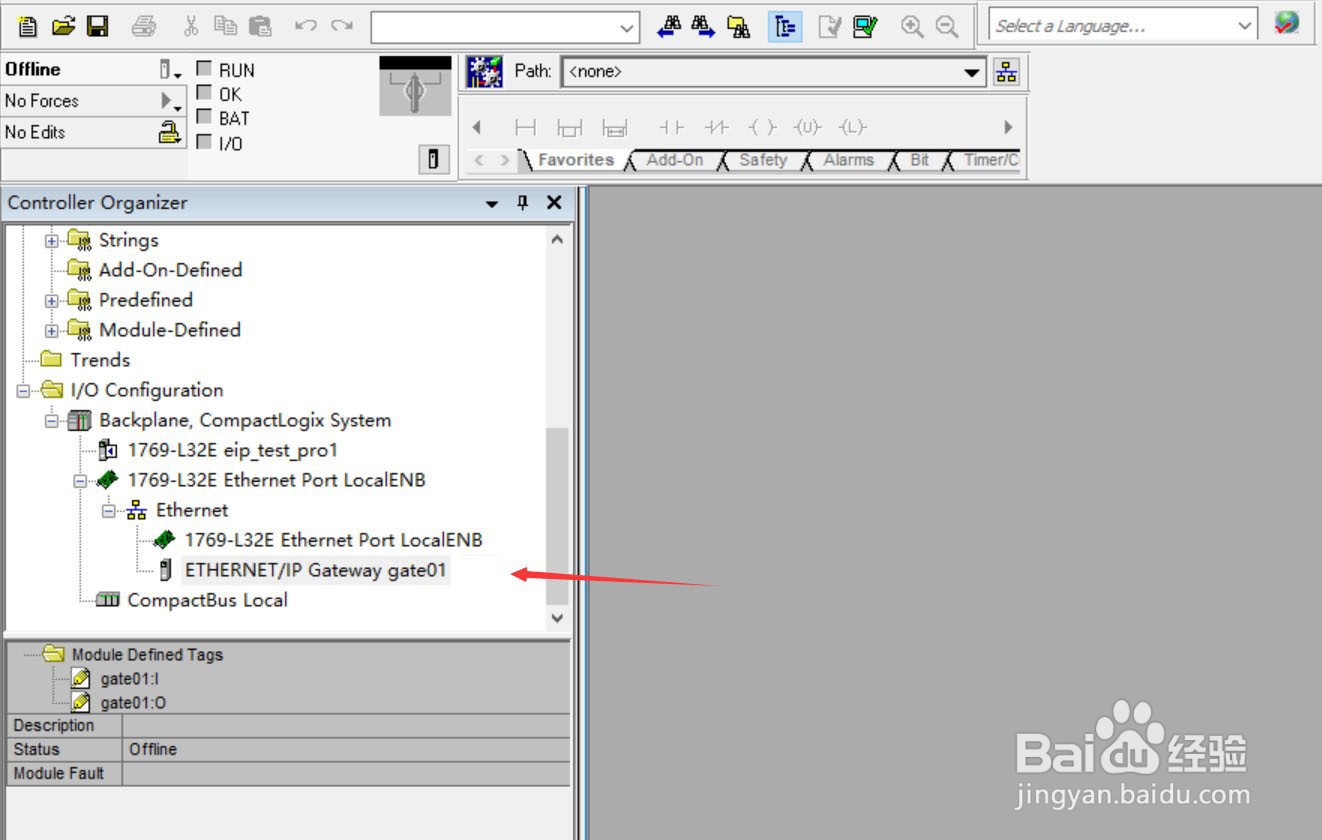Select 1769-L32E eip_test_pro1 controller

(232, 450)
